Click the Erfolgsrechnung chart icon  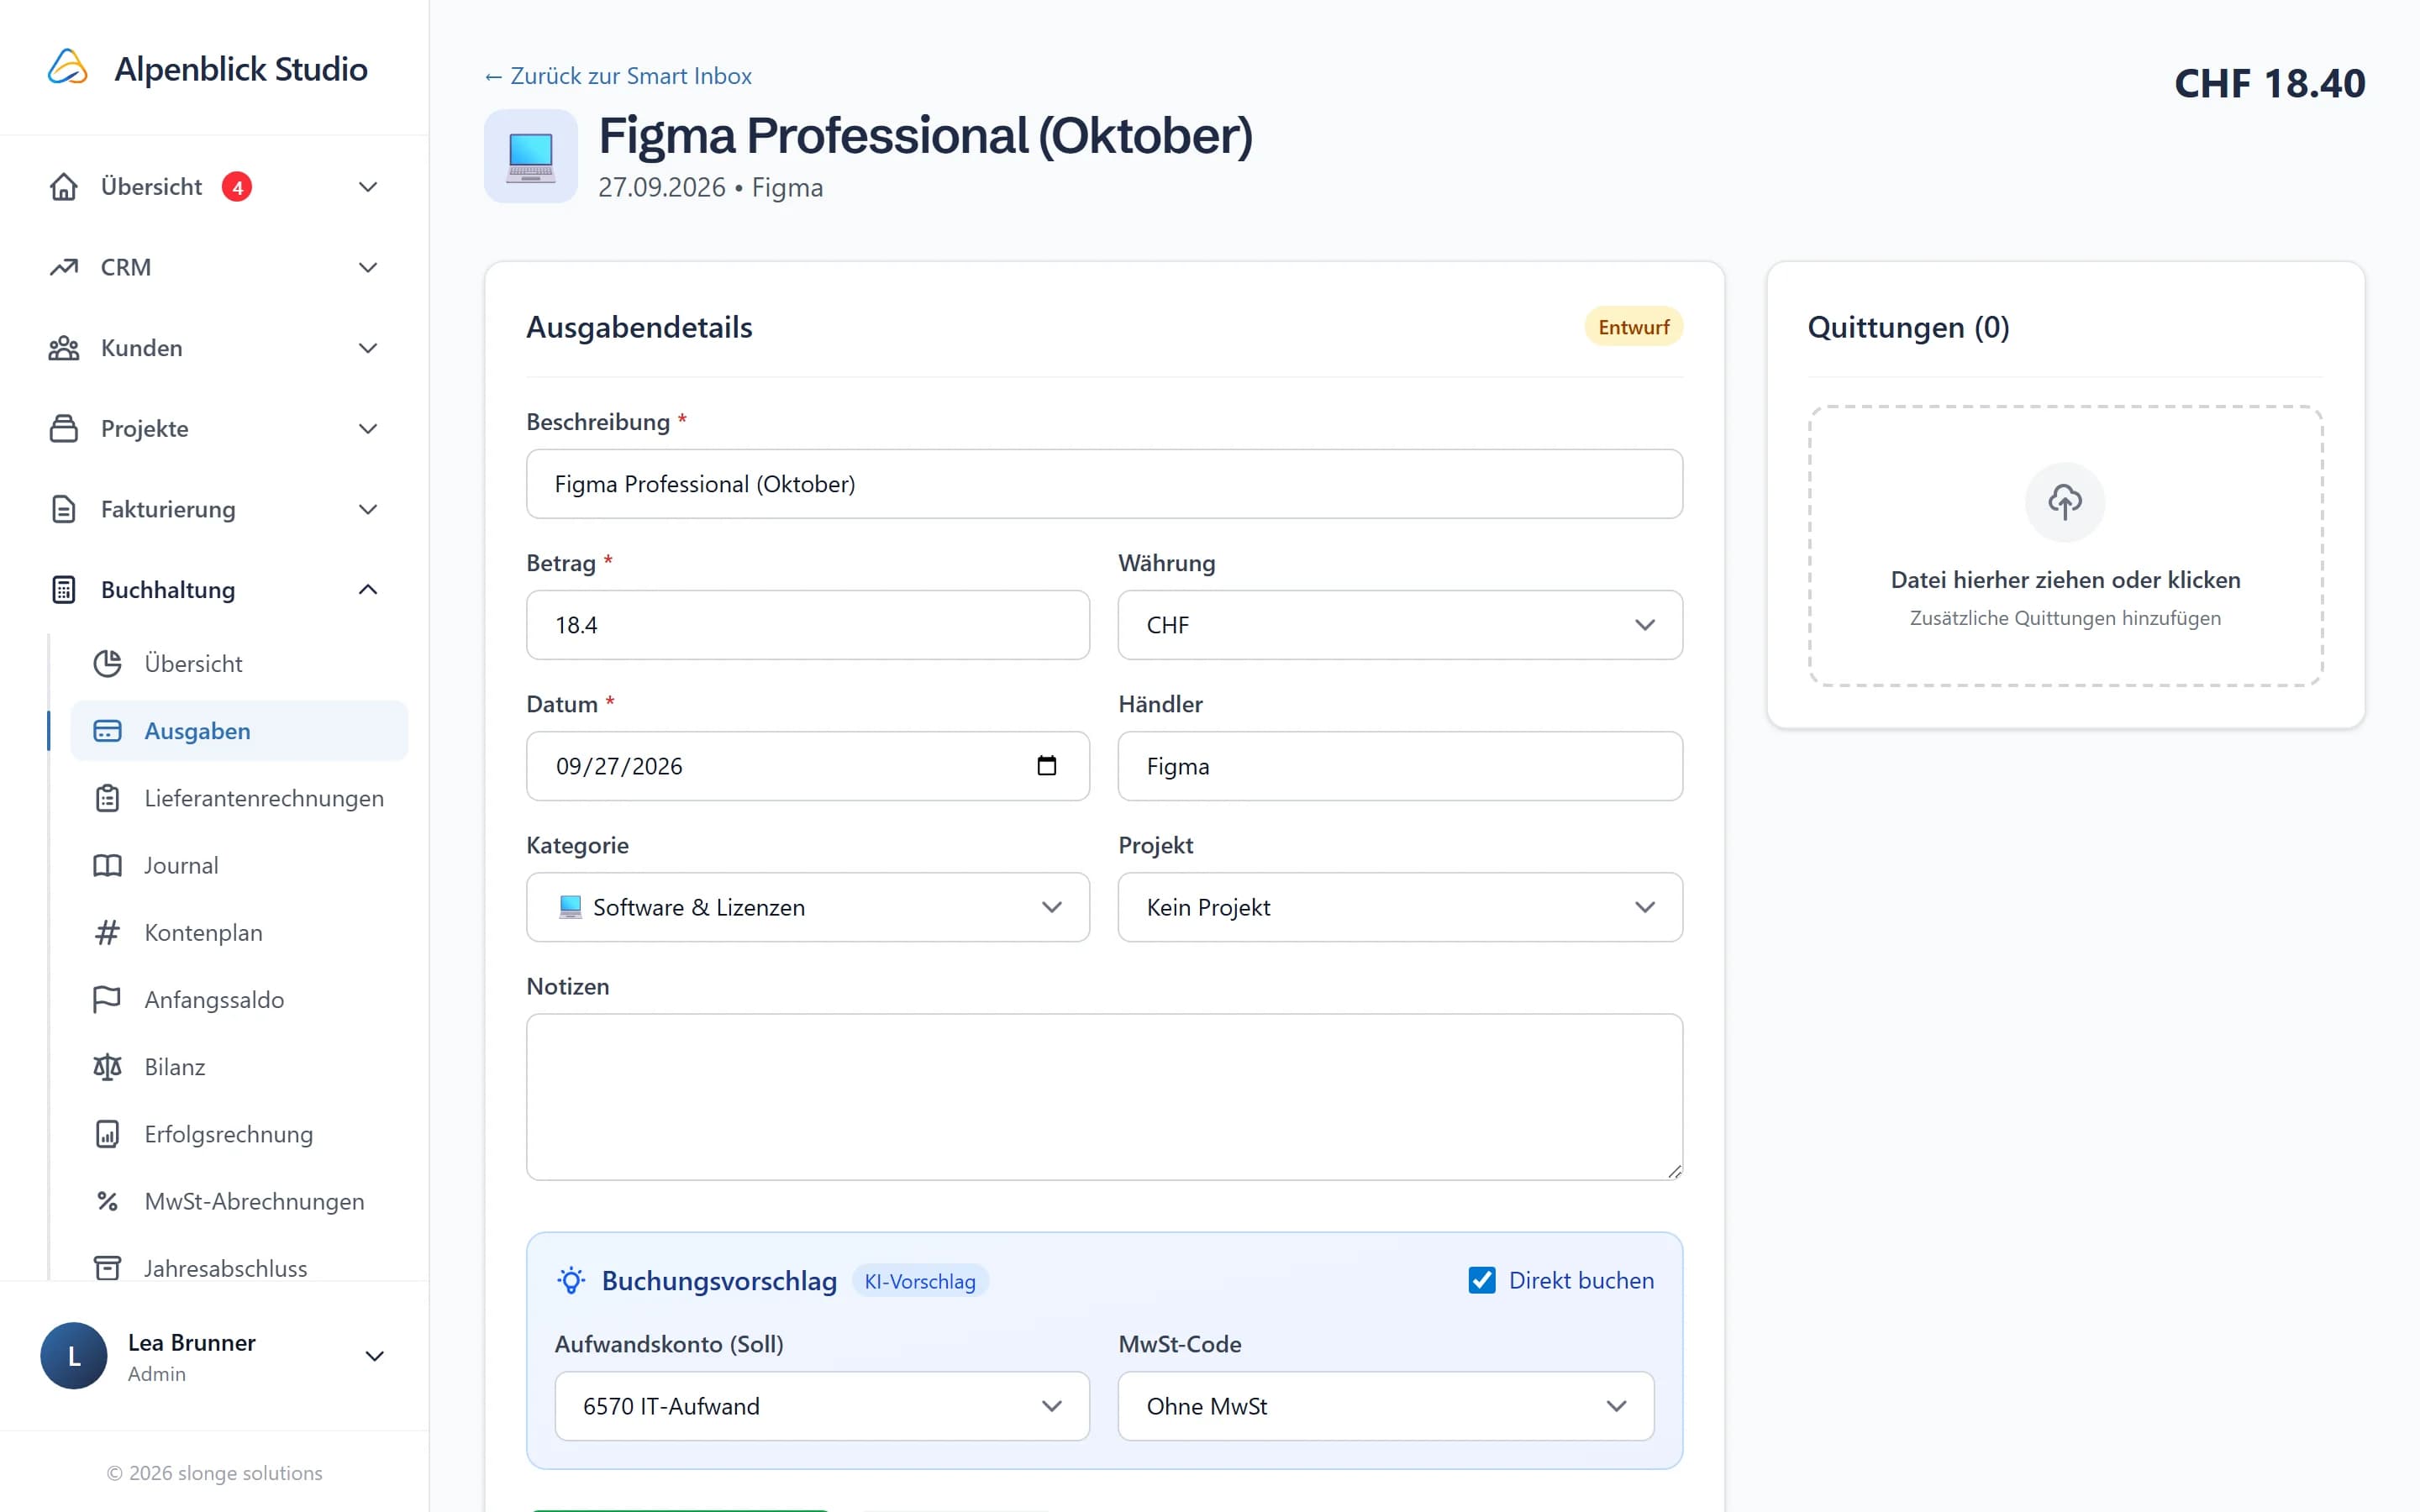pos(107,1134)
